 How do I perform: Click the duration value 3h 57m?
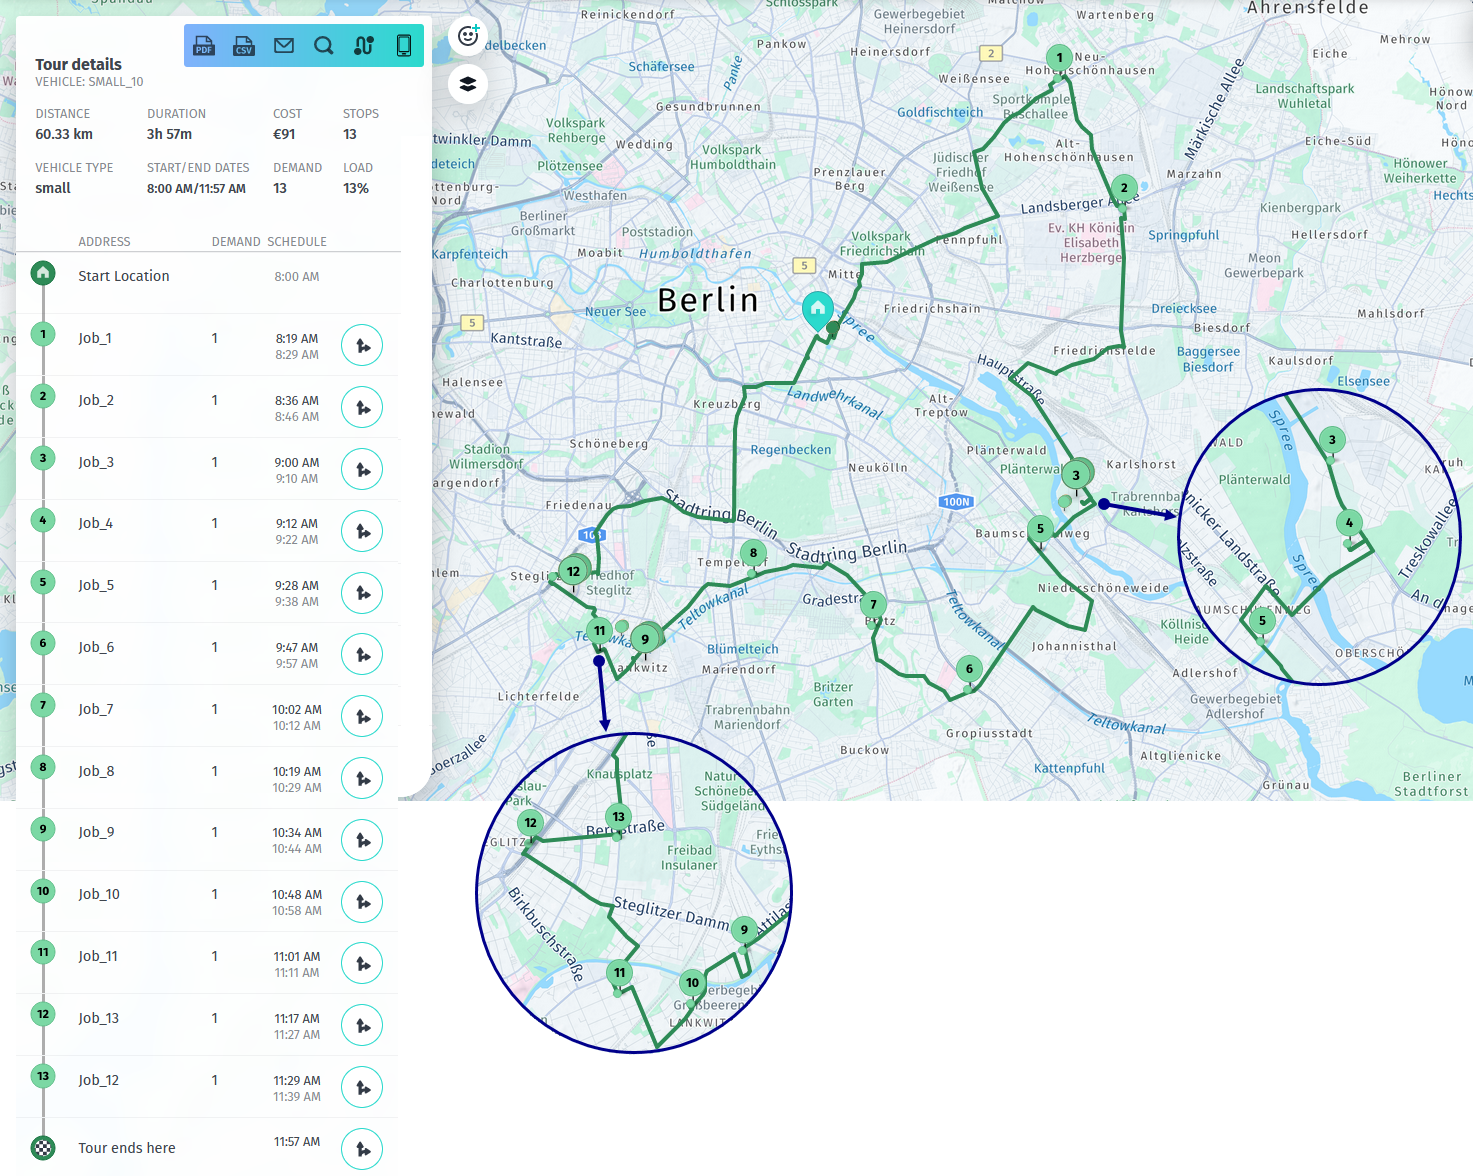pyautogui.click(x=169, y=134)
